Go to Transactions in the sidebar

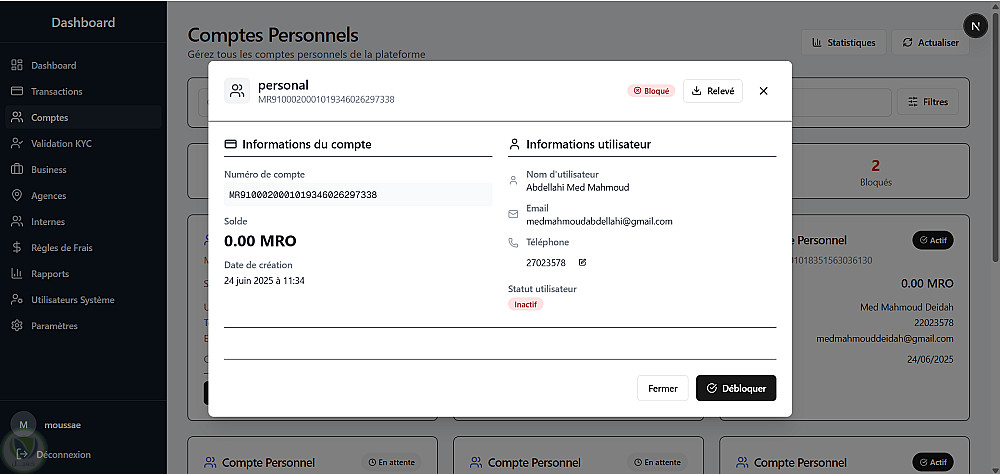[x=56, y=92]
